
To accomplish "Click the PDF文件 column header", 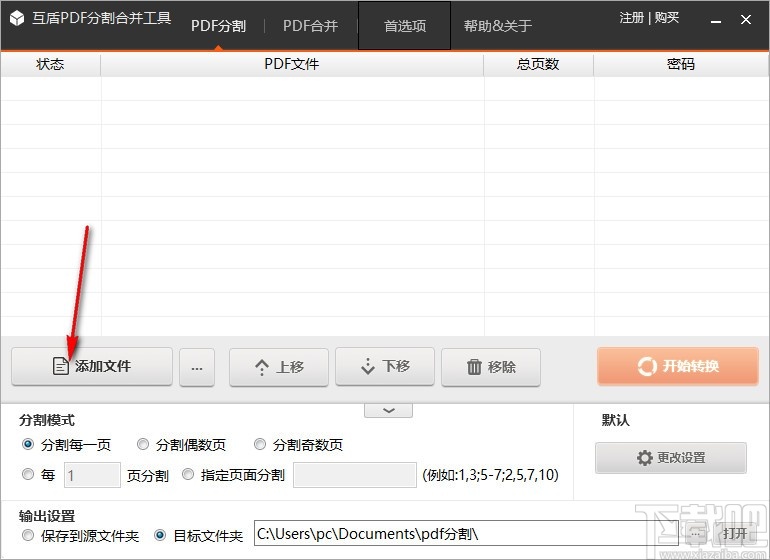I will point(292,64).
